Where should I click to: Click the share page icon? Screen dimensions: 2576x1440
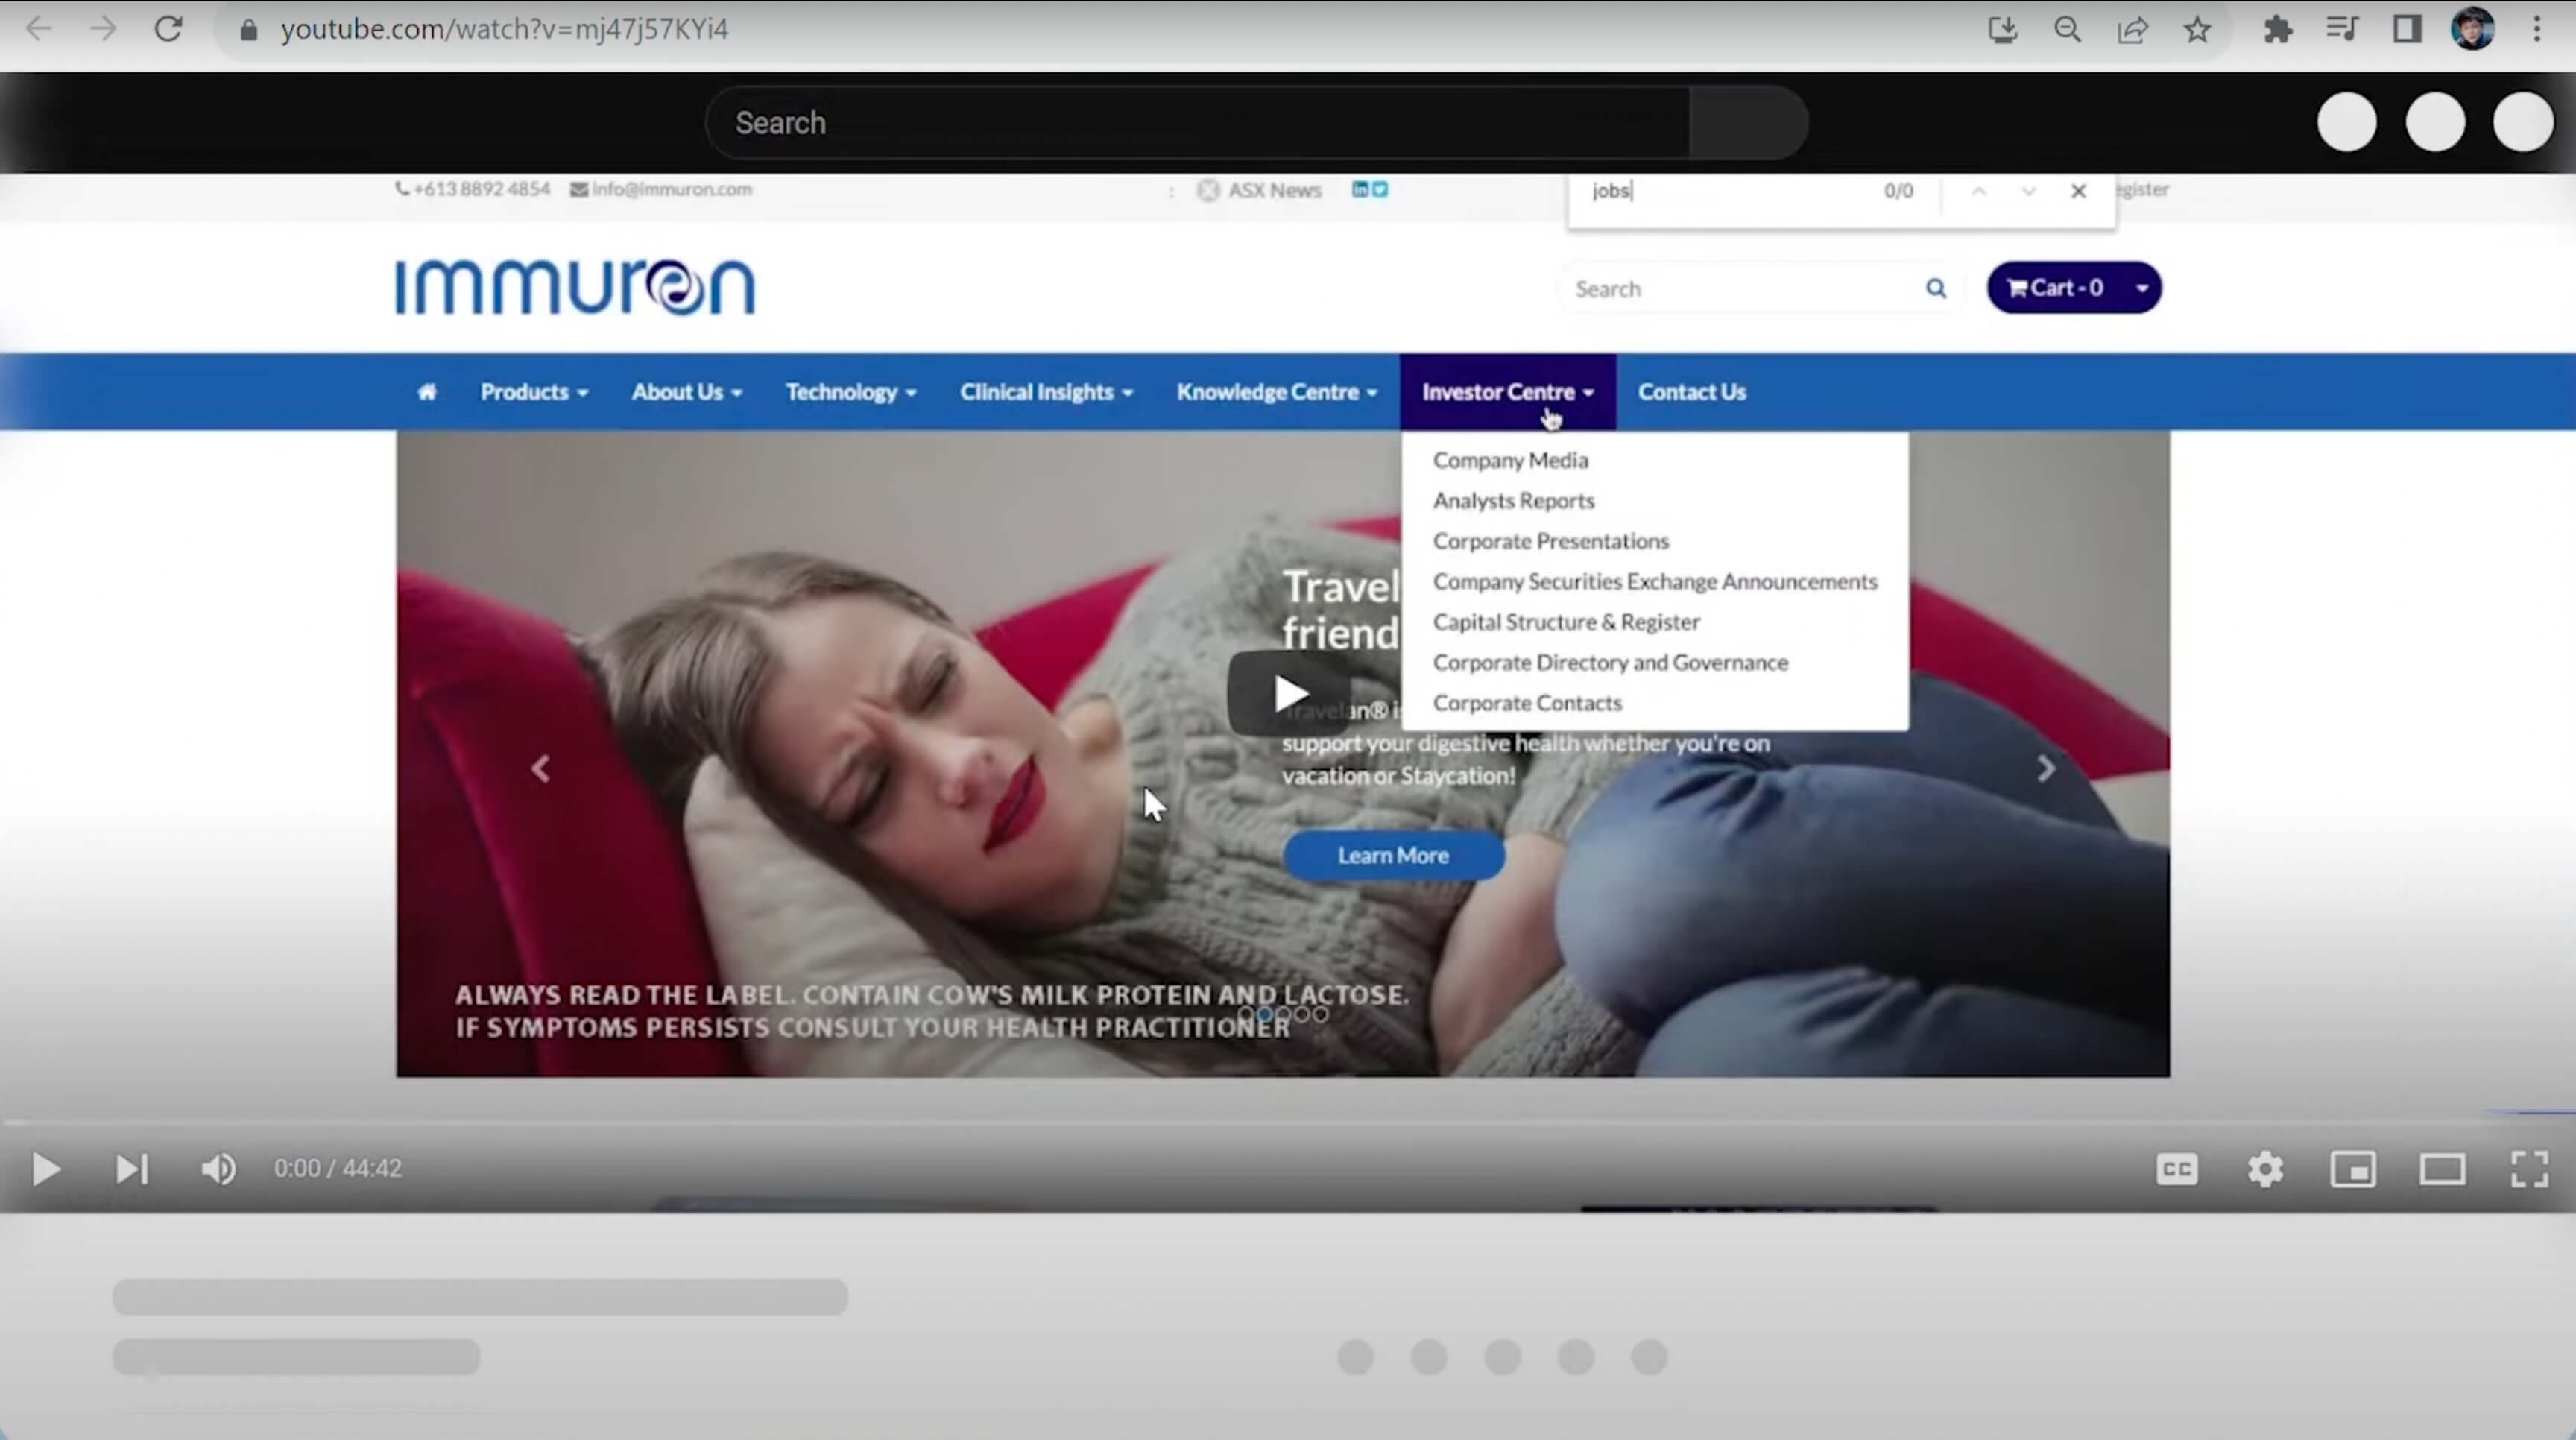point(2132,29)
